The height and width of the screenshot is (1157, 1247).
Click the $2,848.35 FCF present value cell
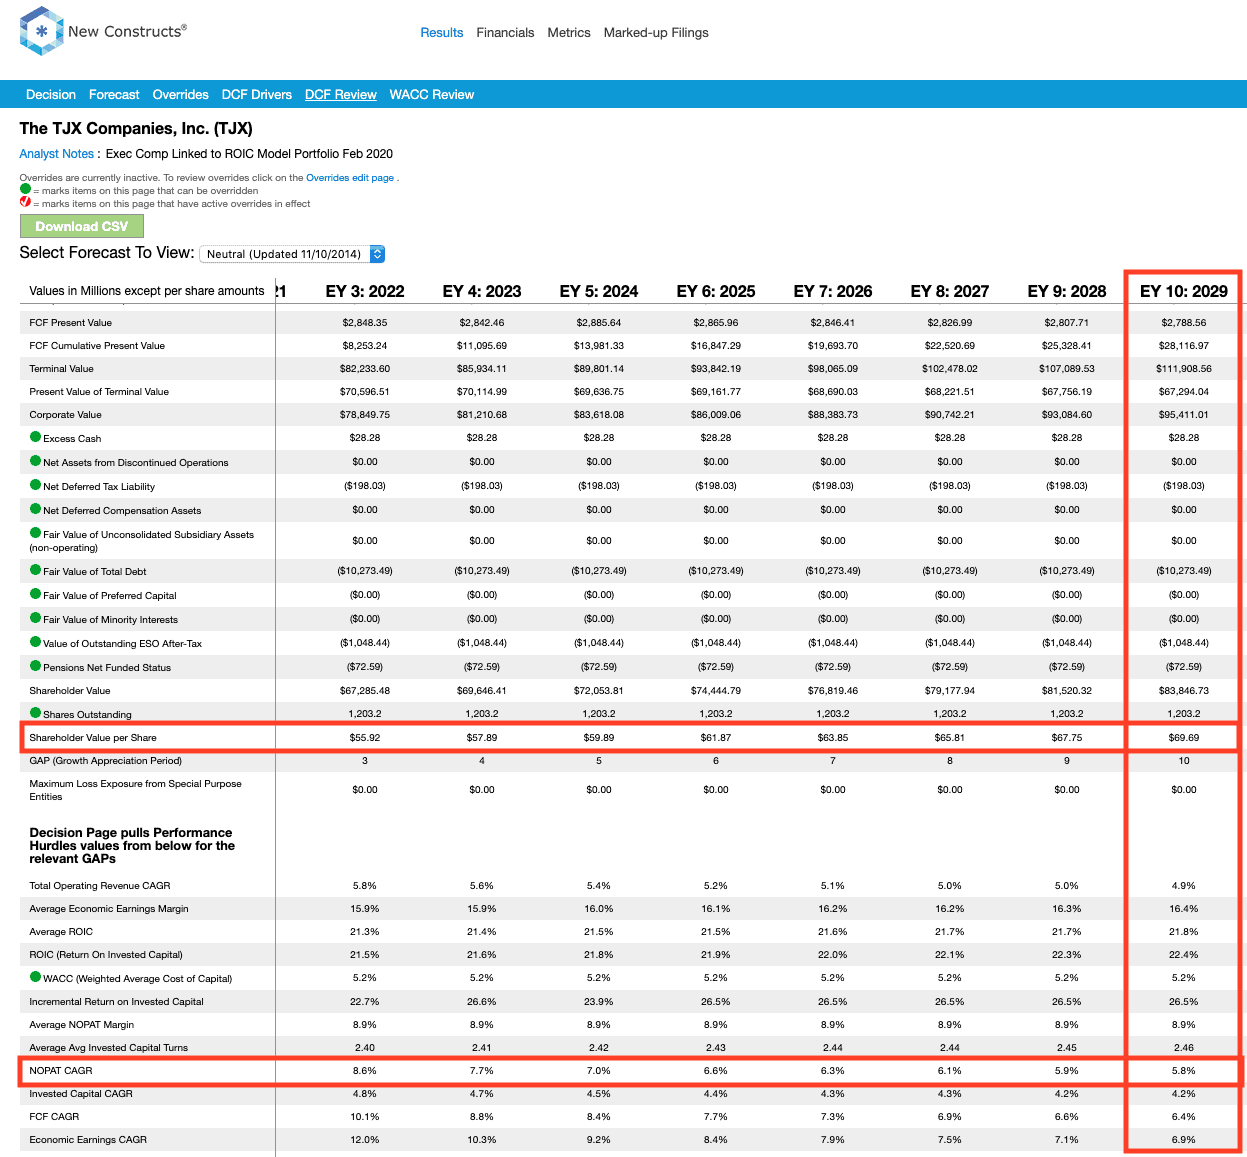365,323
